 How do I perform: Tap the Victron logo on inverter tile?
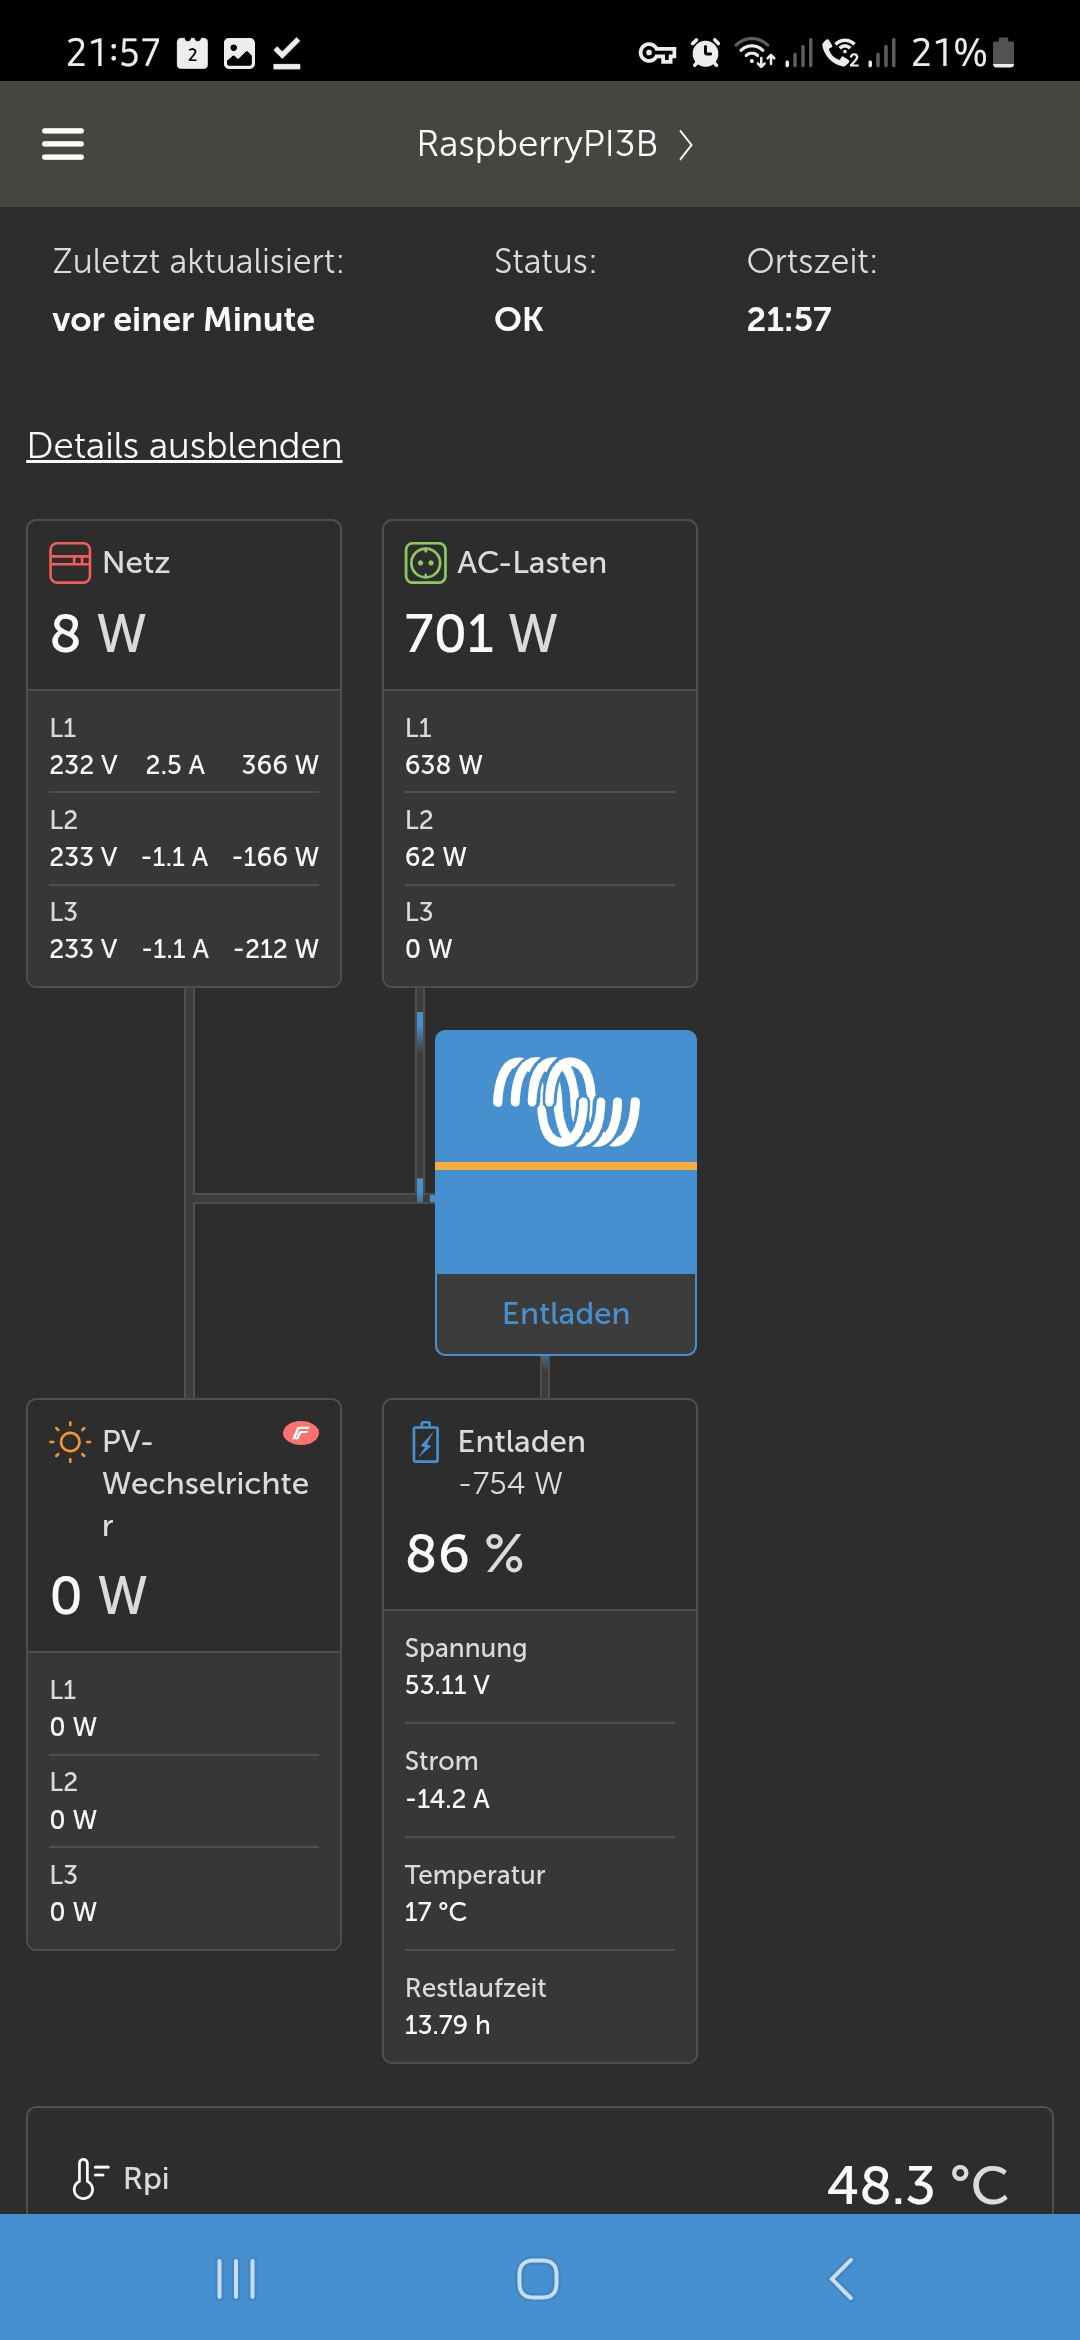tap(566, 1100)
